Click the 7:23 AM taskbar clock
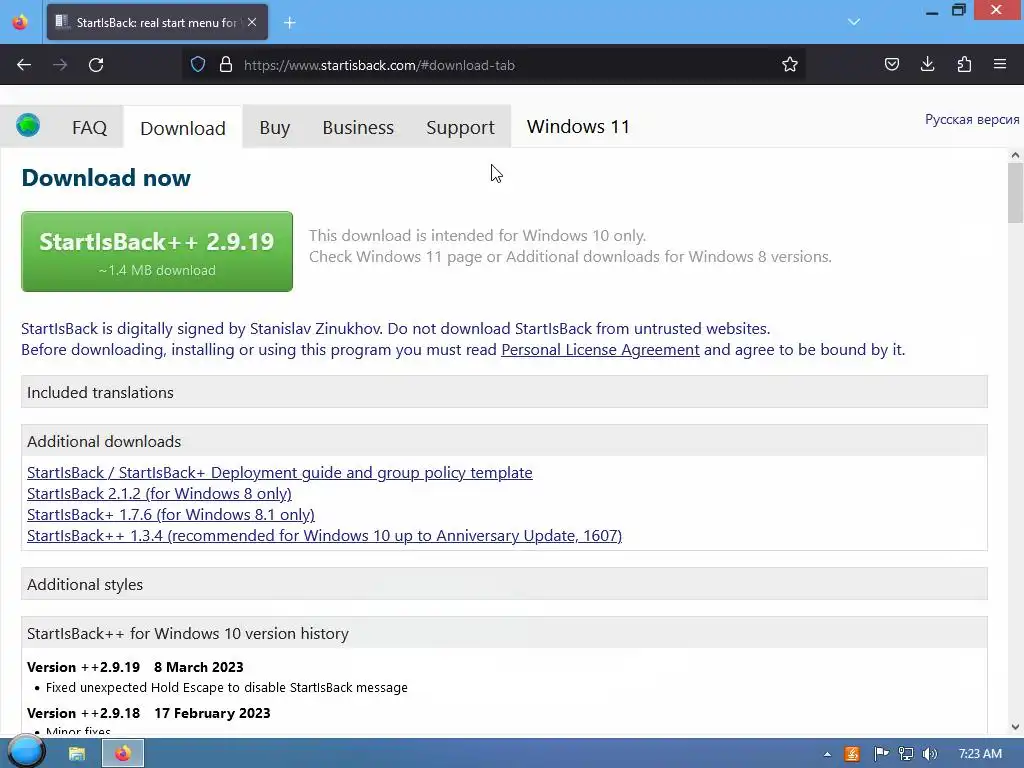Screen dimensions: 1024x768 (x=980, y=754)
